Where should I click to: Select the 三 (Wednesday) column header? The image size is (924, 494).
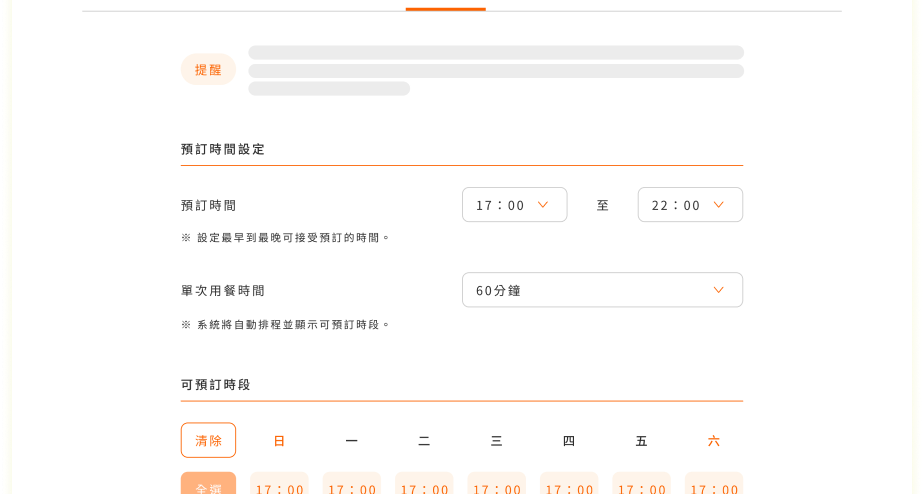(497, 441)
